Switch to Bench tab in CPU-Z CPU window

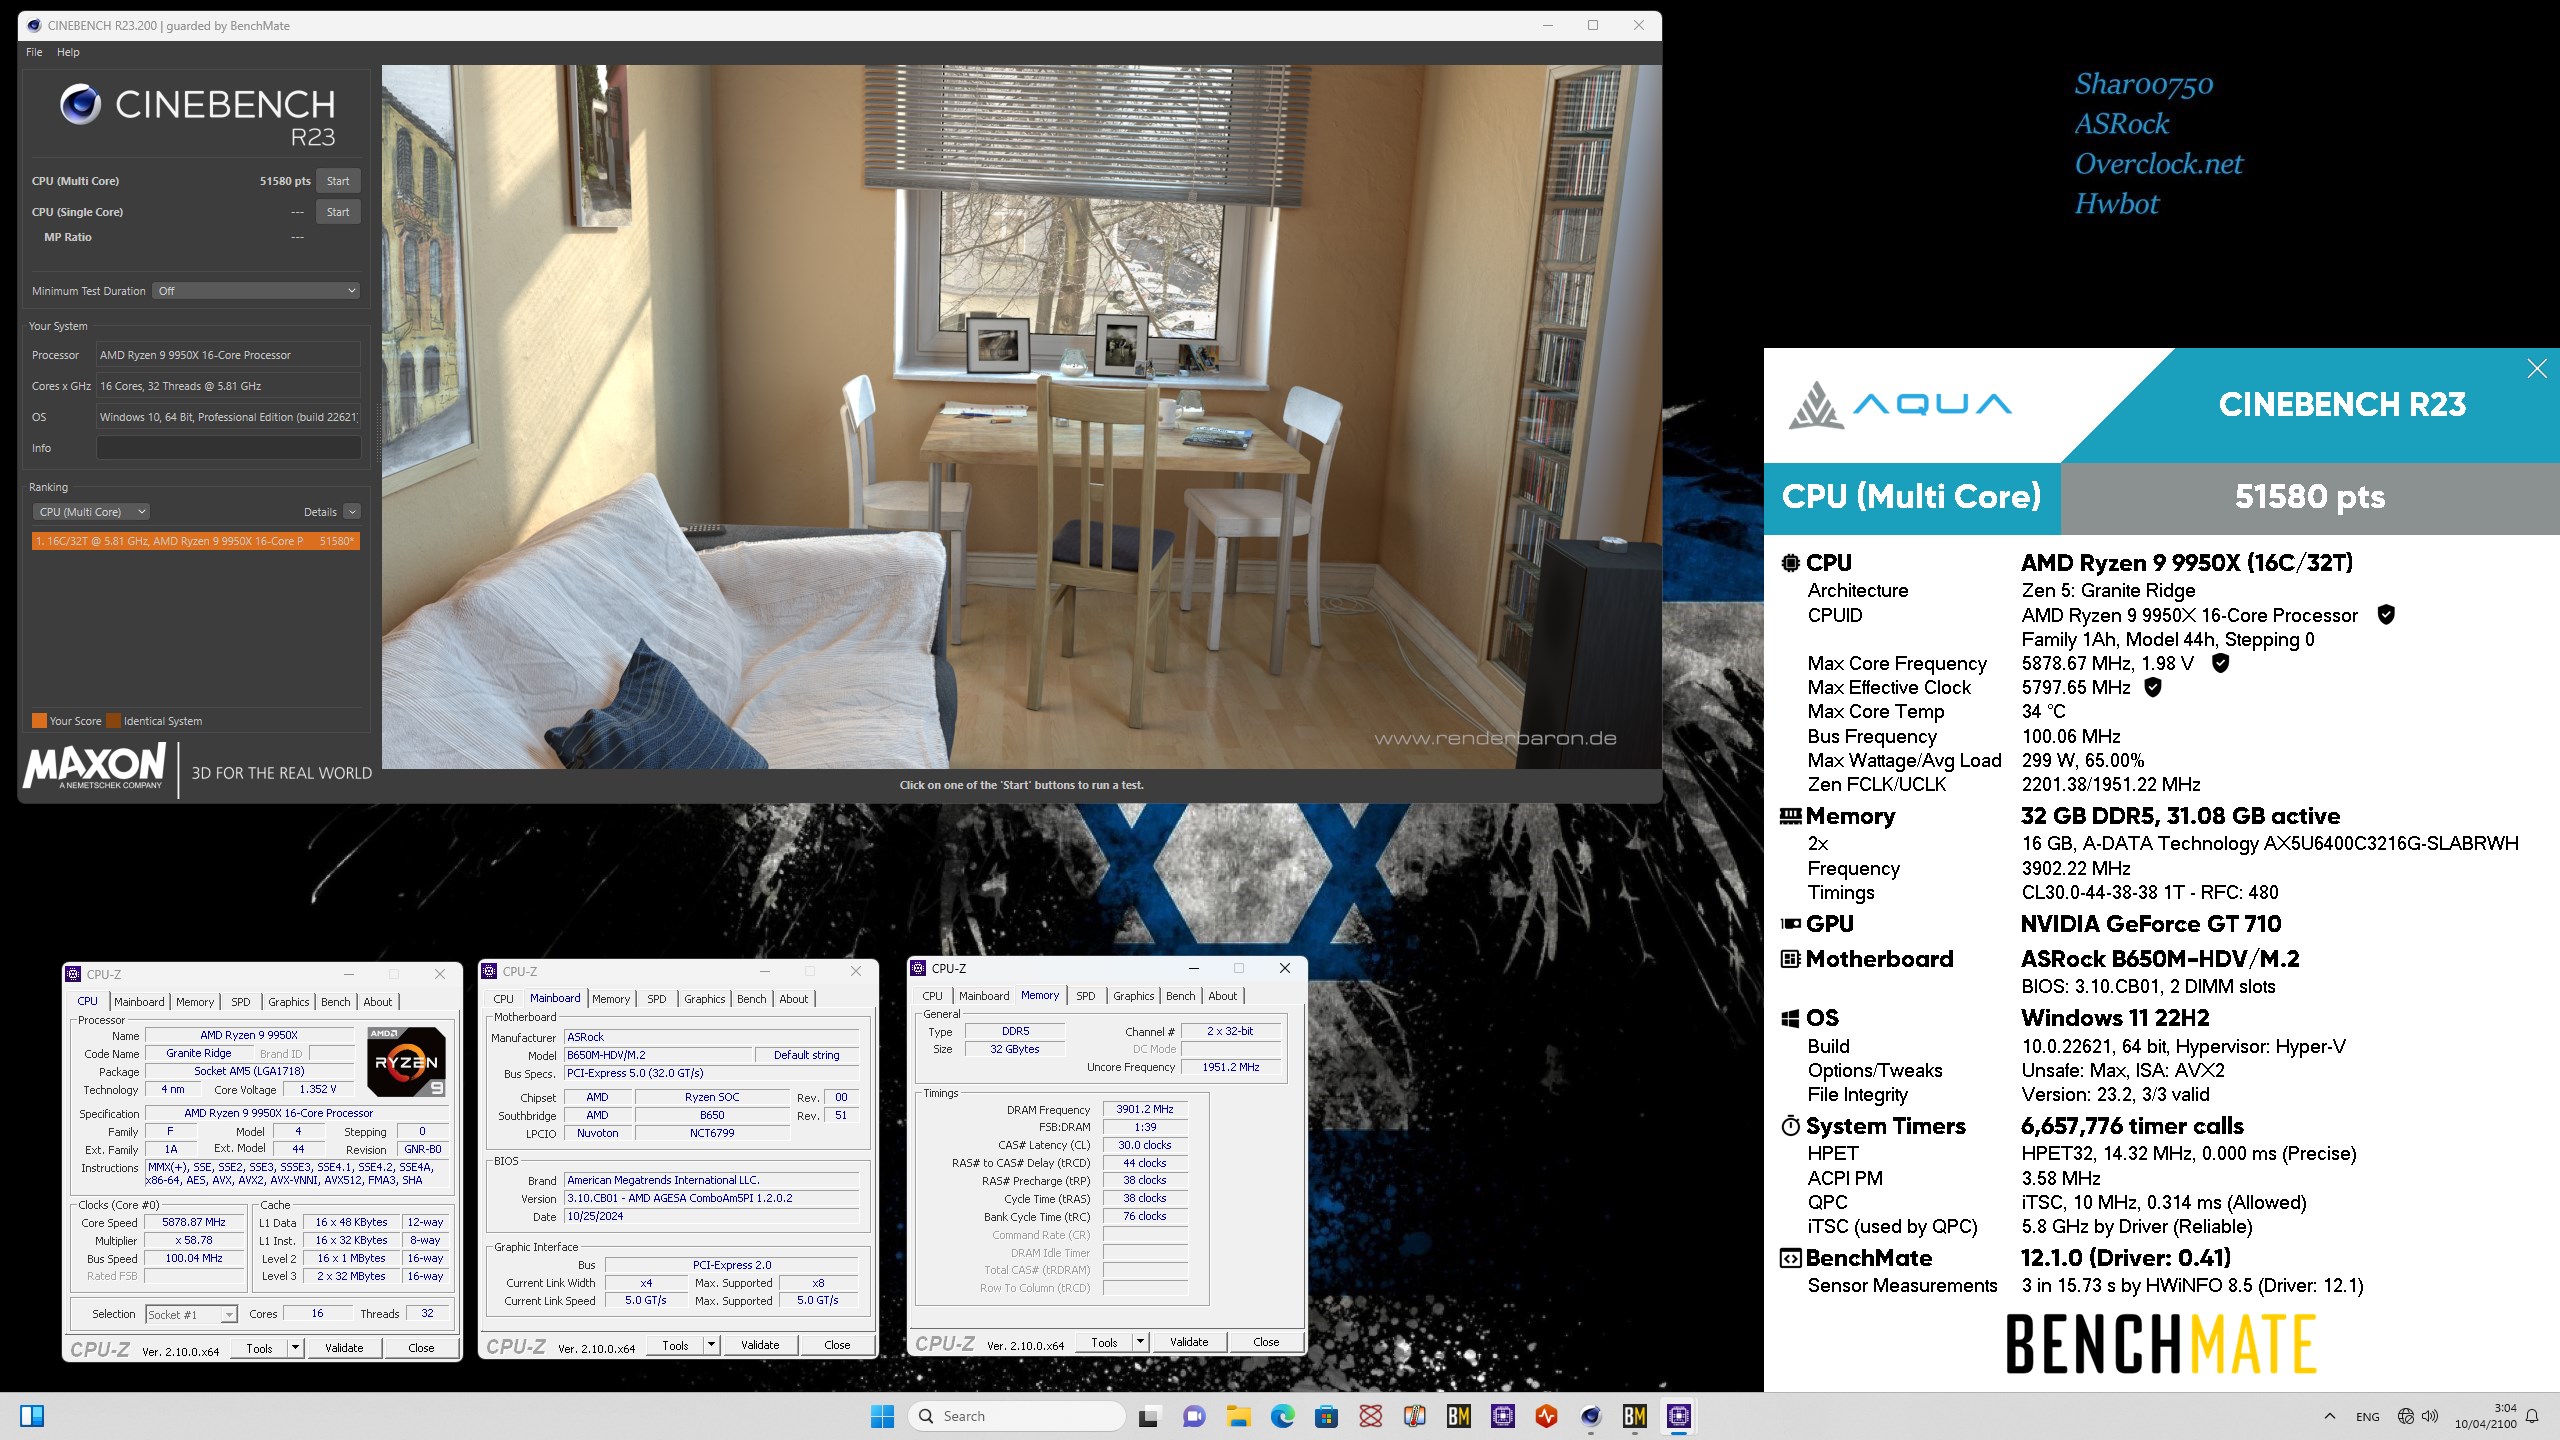[336, 1002]
